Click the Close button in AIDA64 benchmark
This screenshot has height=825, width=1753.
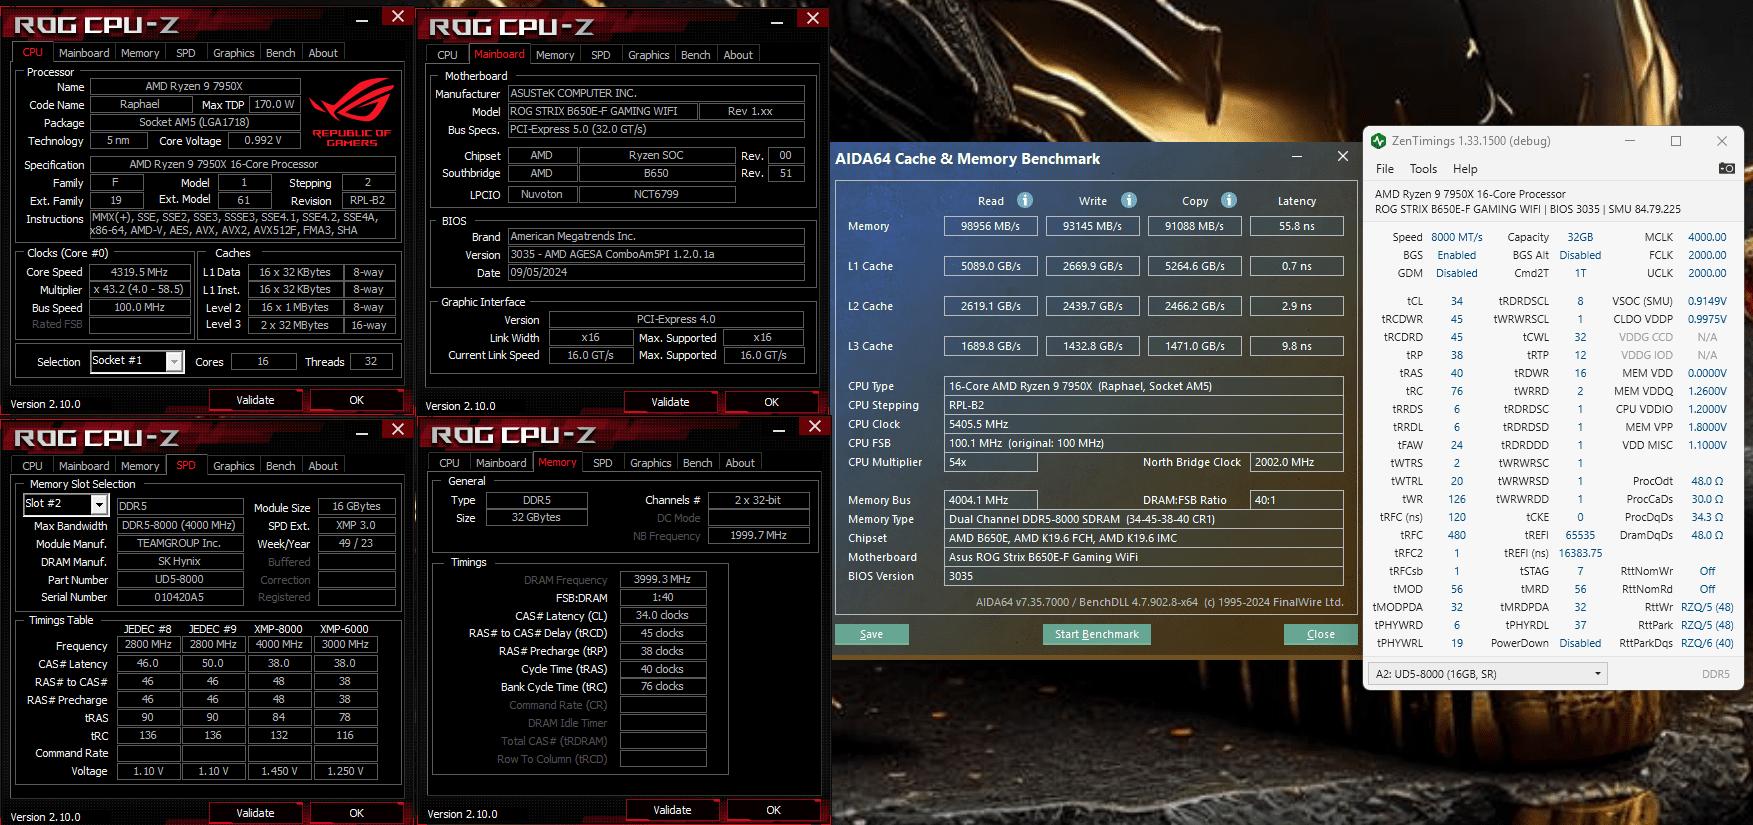point(1320,634)
